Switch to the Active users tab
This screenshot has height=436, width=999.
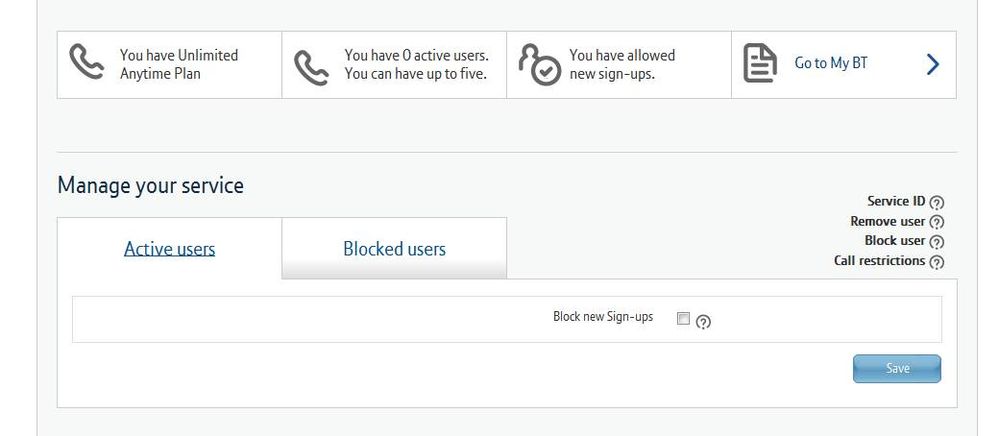point(169,249)
